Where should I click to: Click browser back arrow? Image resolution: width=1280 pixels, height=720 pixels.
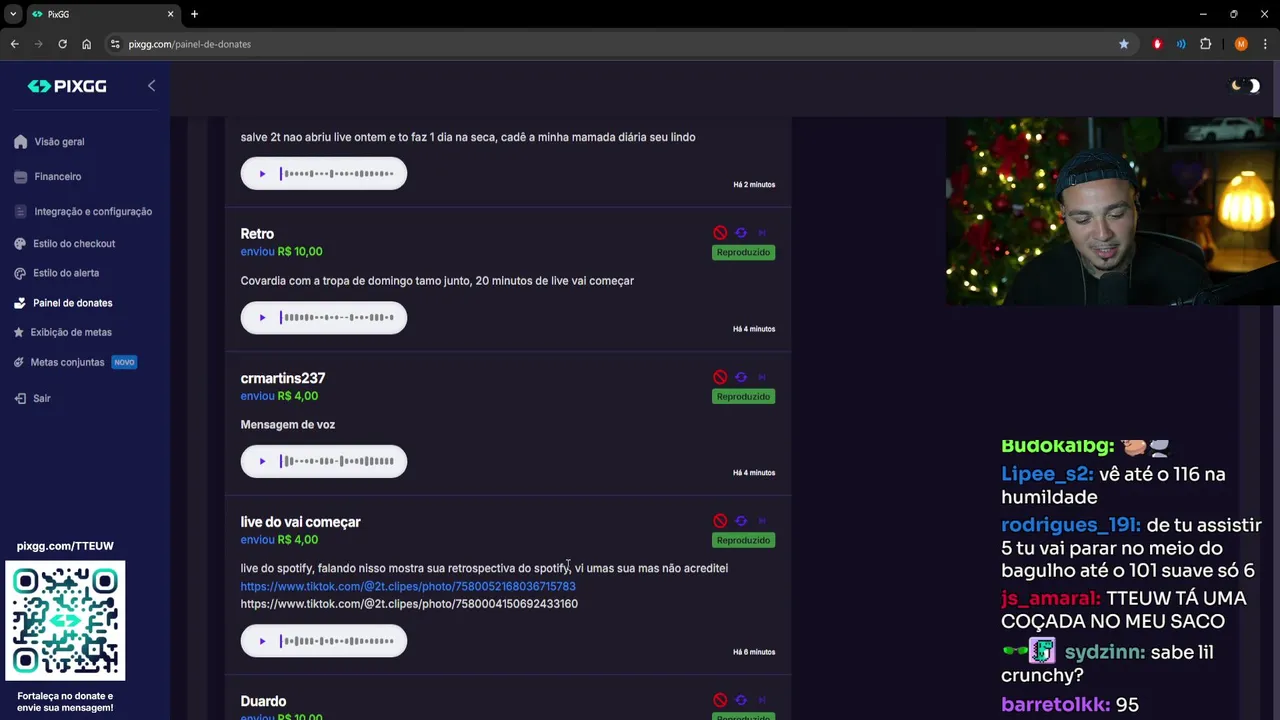(x=14, y=44)
